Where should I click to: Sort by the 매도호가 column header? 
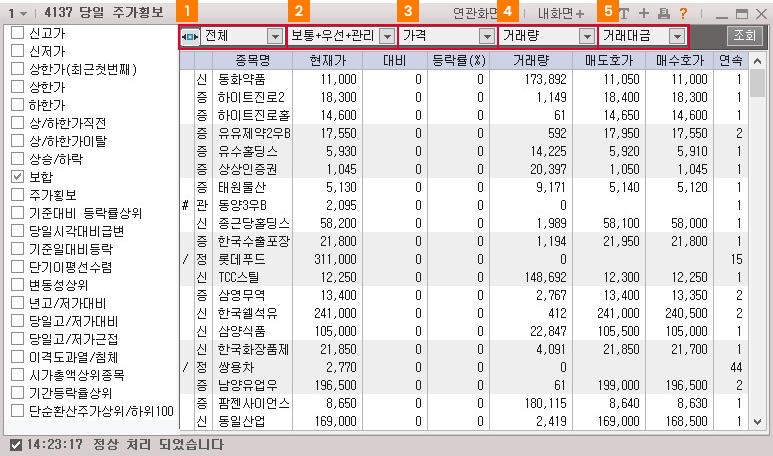point(609,60)
